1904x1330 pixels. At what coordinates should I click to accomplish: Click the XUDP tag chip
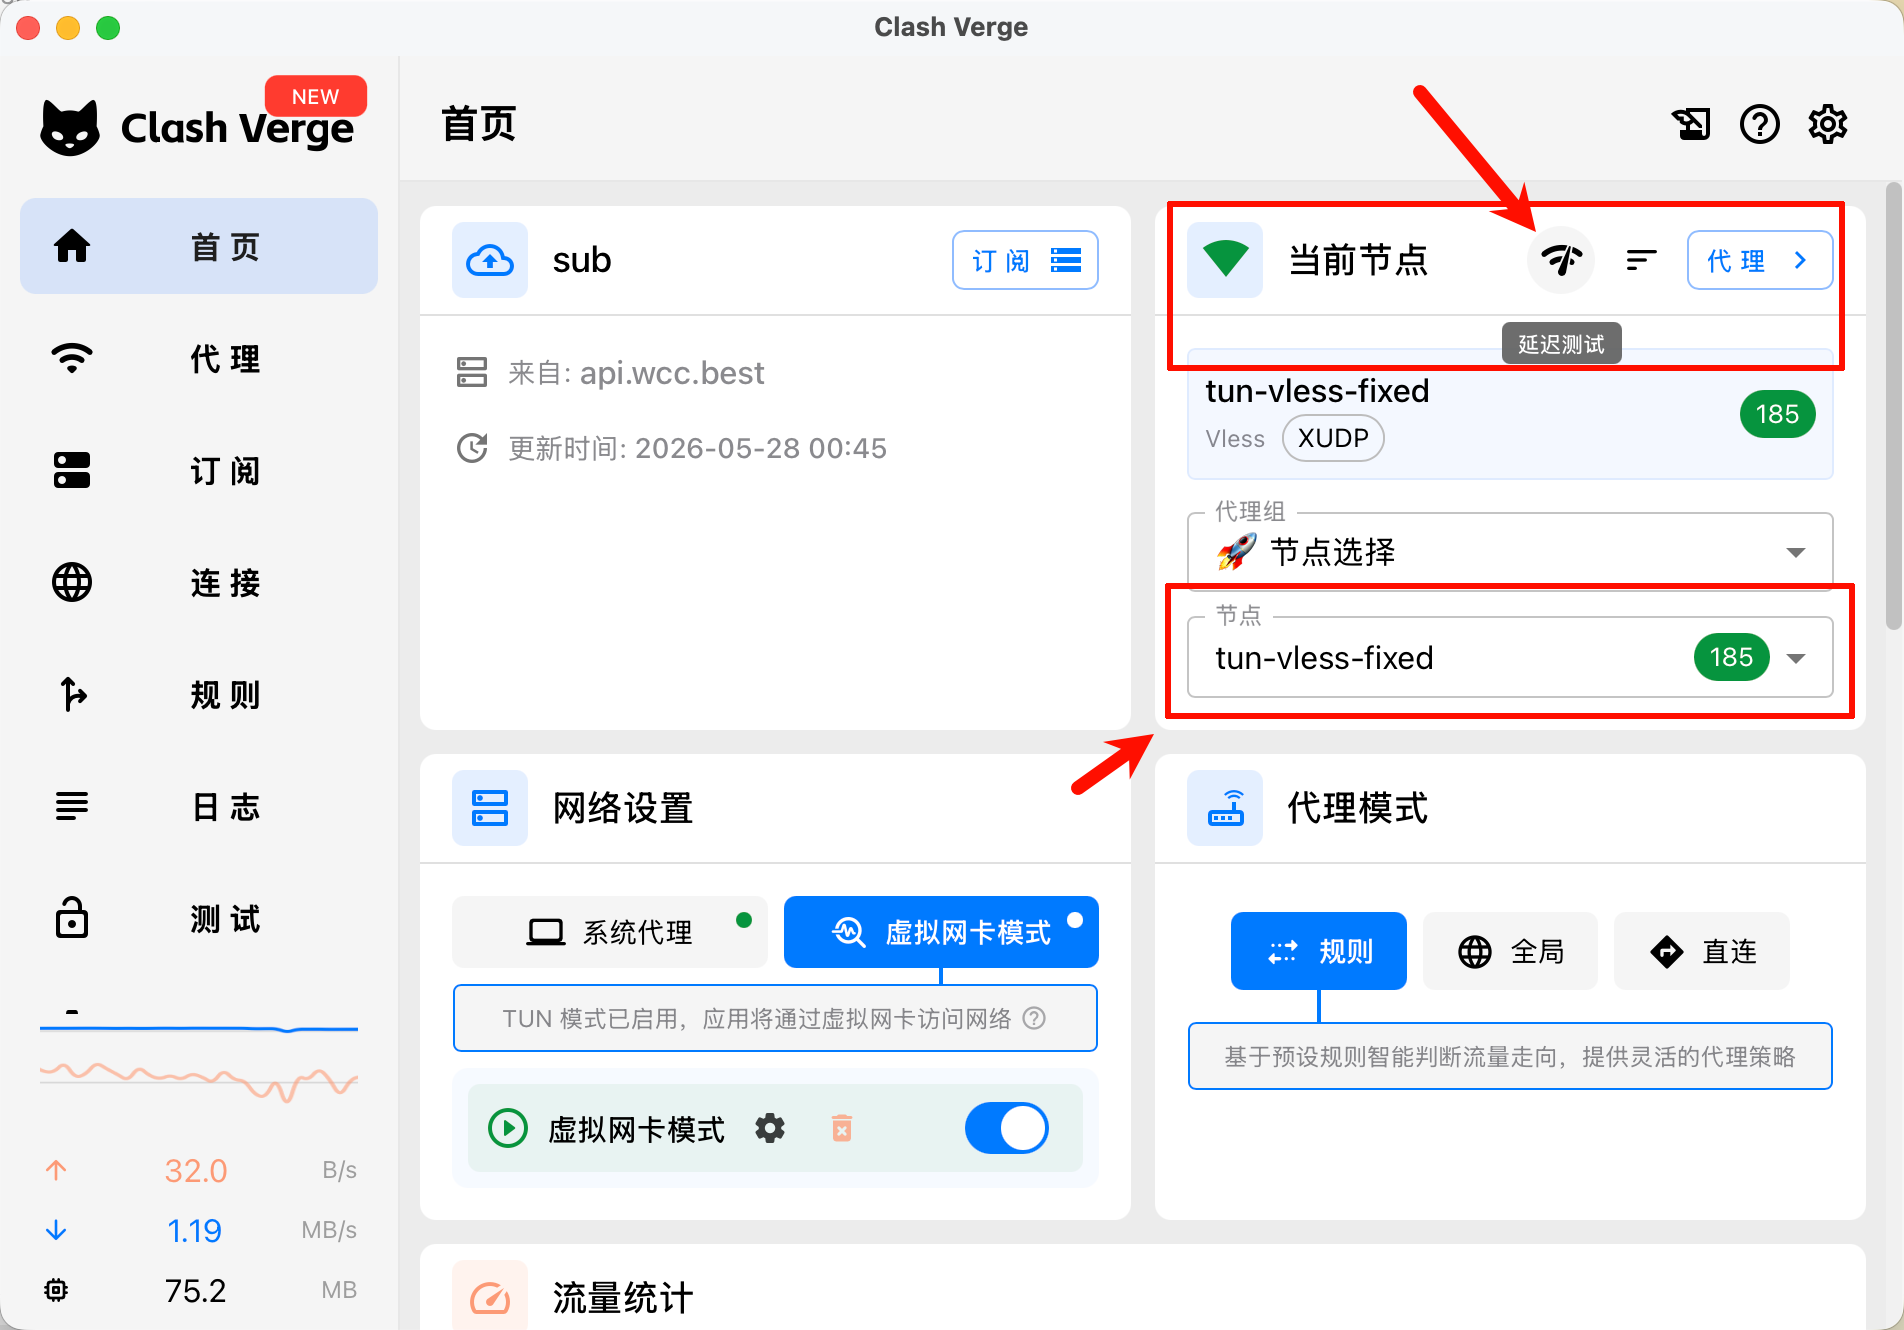tap(1333, 438)
